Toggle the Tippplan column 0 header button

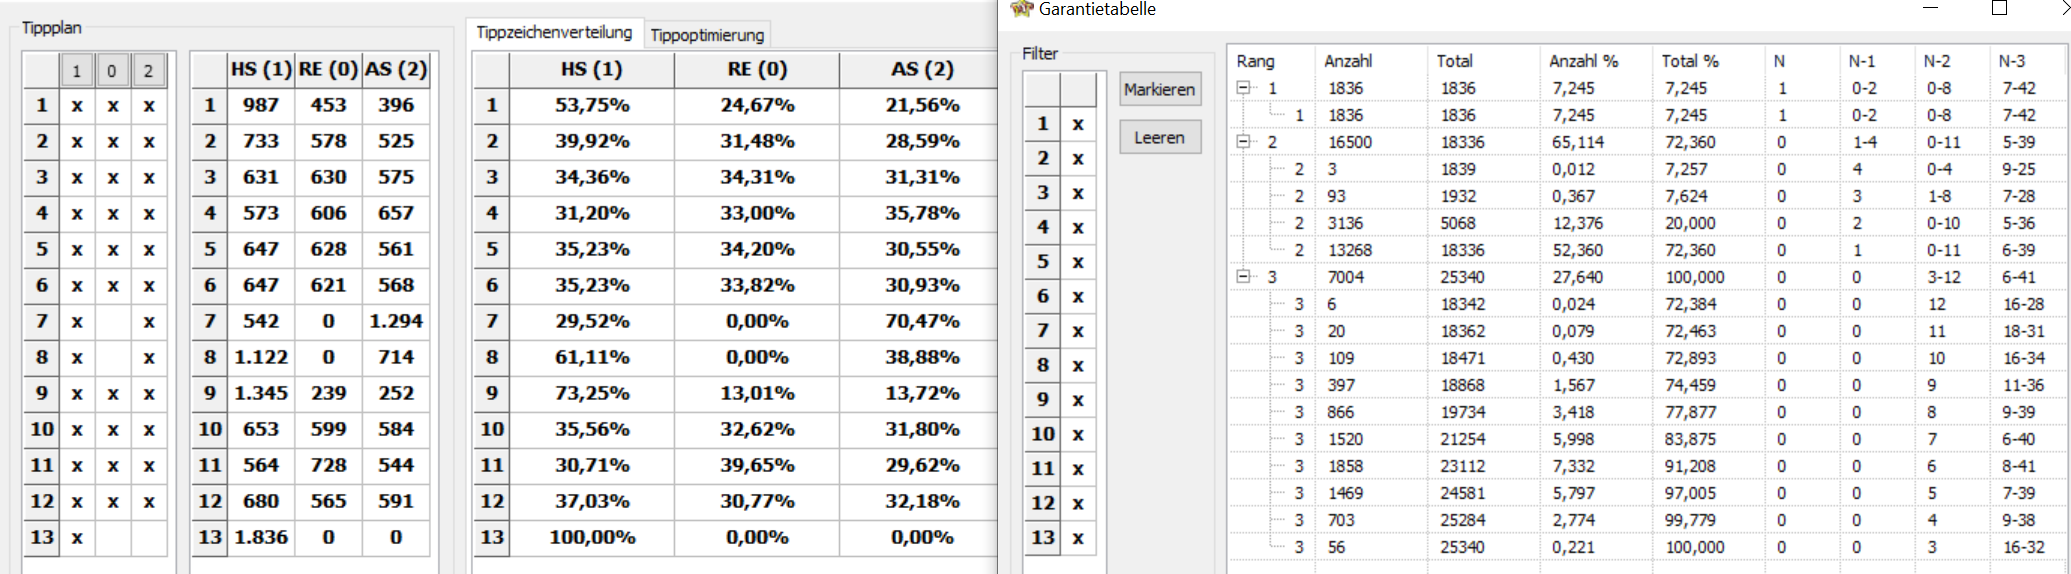[x=112, y=71]
